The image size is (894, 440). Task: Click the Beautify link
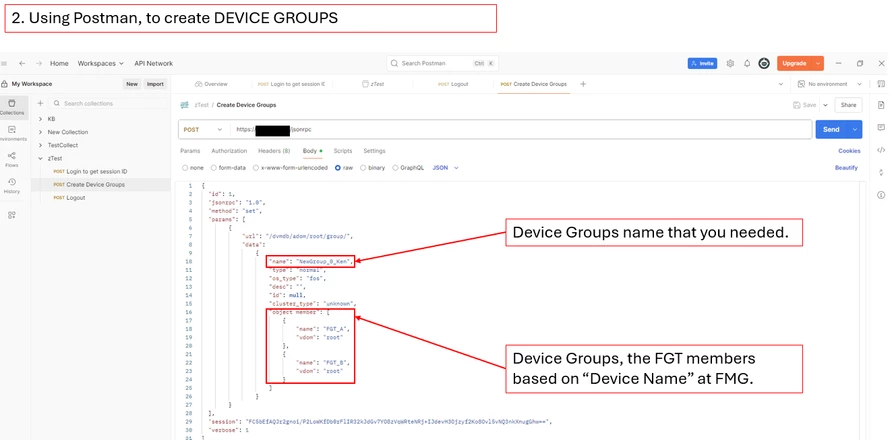(x=847, y=168)
